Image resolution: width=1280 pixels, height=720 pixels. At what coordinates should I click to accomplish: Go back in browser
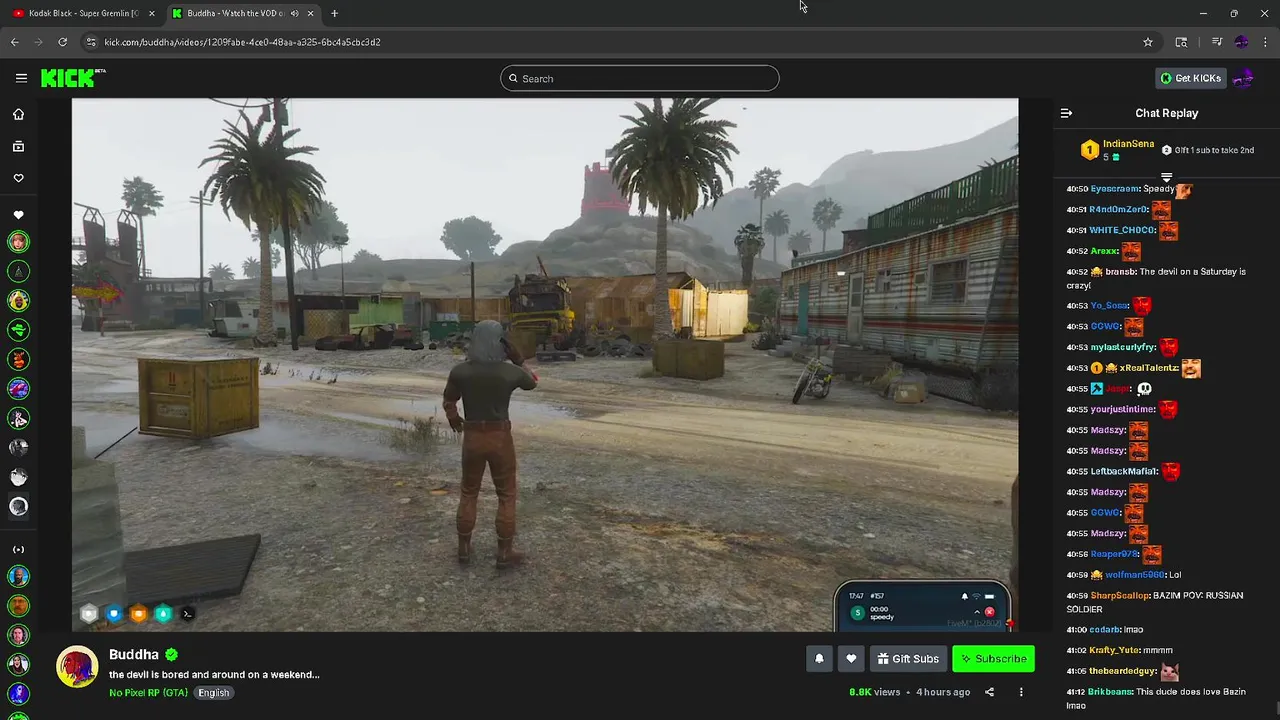click(x=15, y=42)
